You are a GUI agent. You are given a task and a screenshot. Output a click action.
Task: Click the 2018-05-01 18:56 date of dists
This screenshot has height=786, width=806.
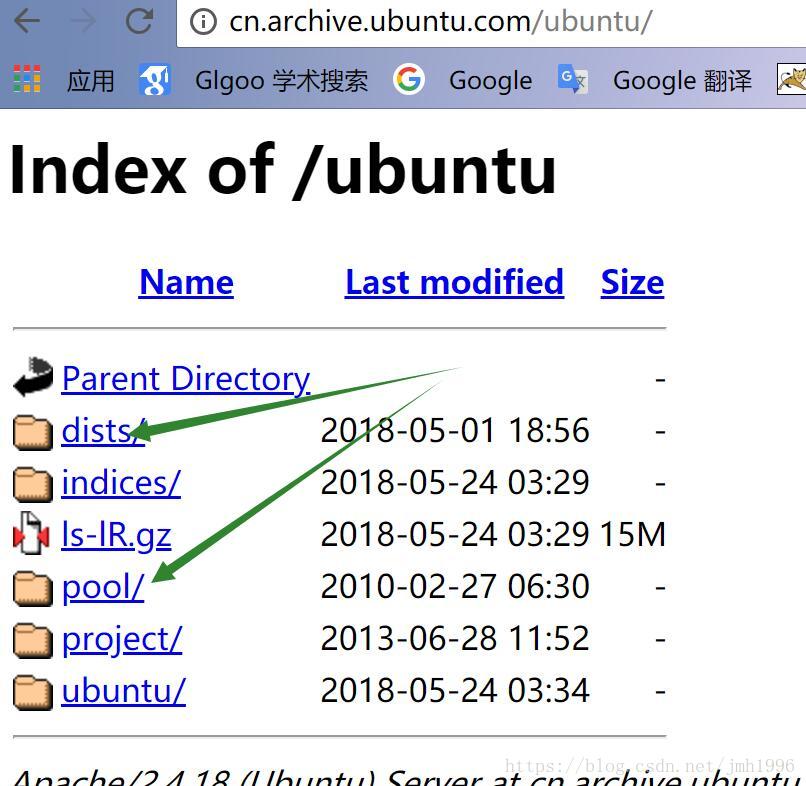[455, 430]
